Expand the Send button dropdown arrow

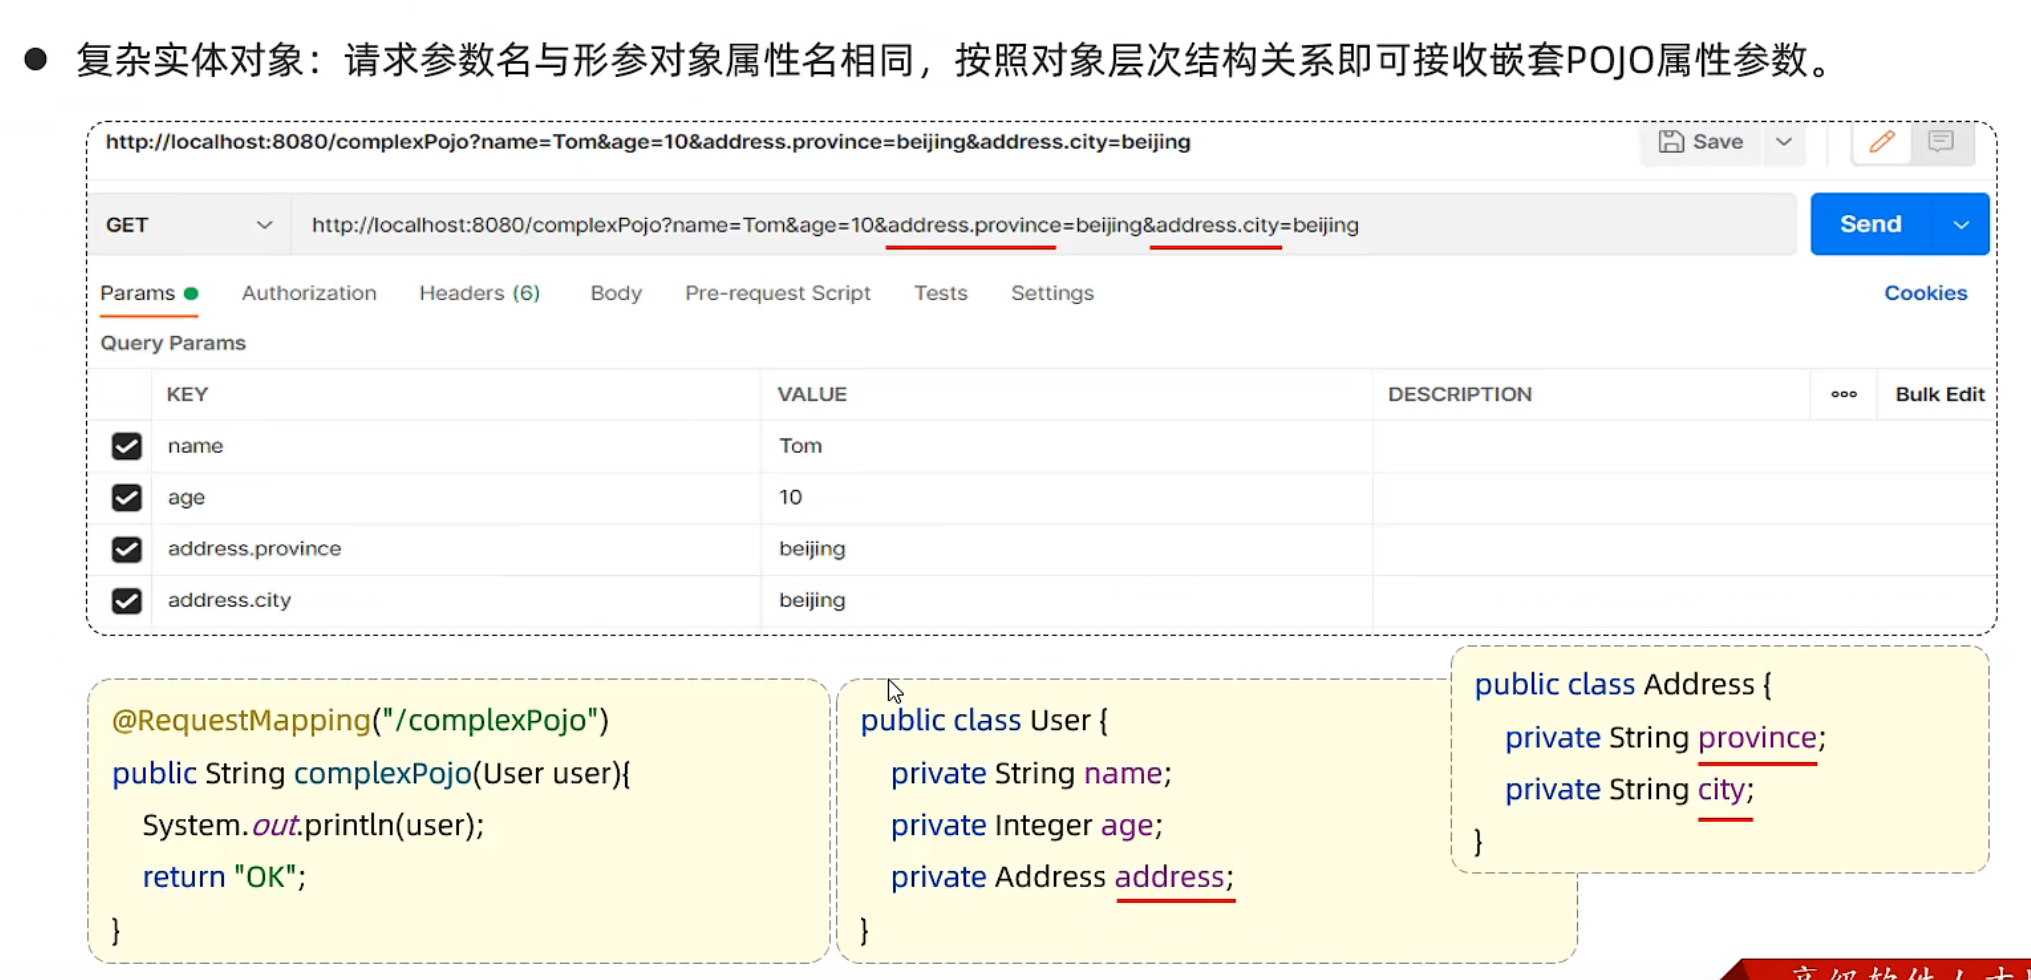click(x=1961, y=225)
